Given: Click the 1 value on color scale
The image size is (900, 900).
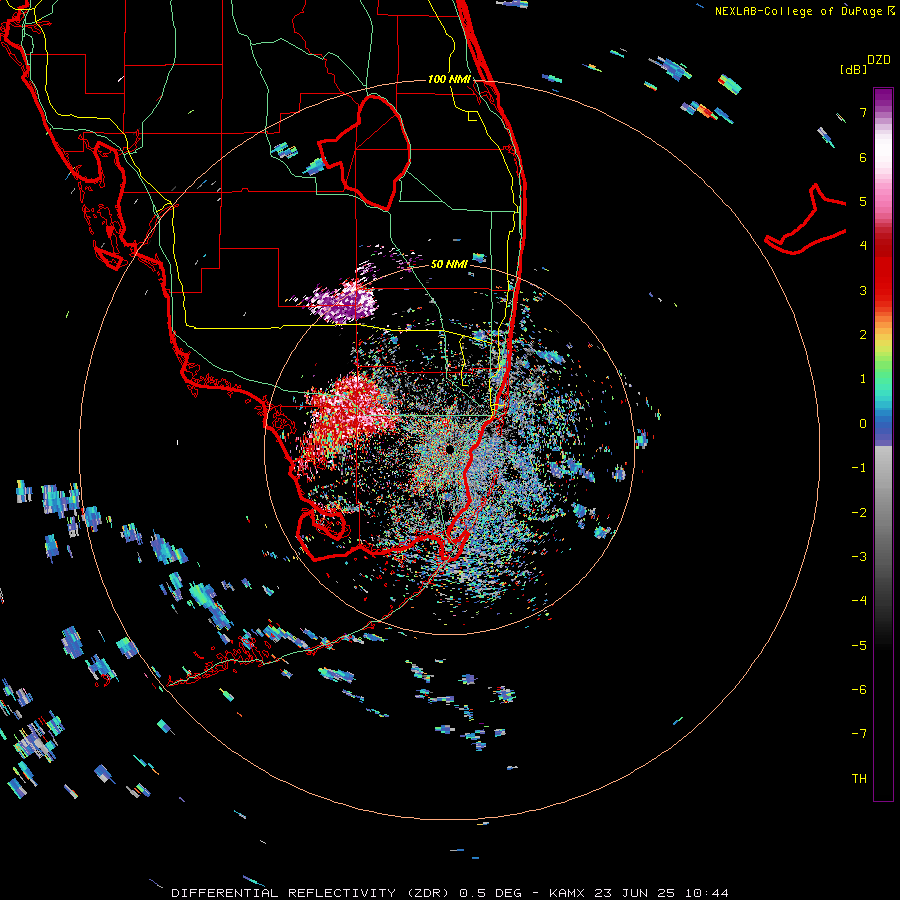Looking at the screenshot, I should tap(863, 379).
